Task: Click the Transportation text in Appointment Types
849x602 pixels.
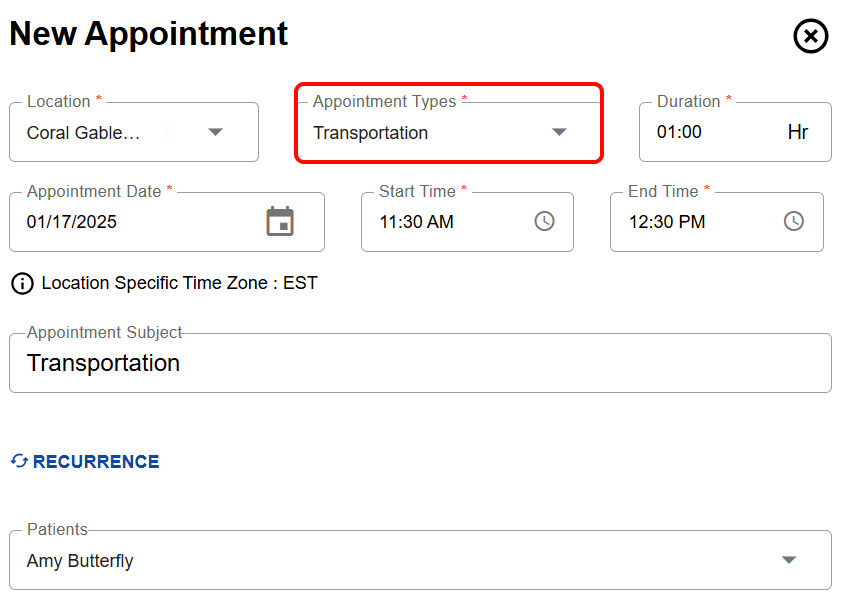Action: [372, 132]
